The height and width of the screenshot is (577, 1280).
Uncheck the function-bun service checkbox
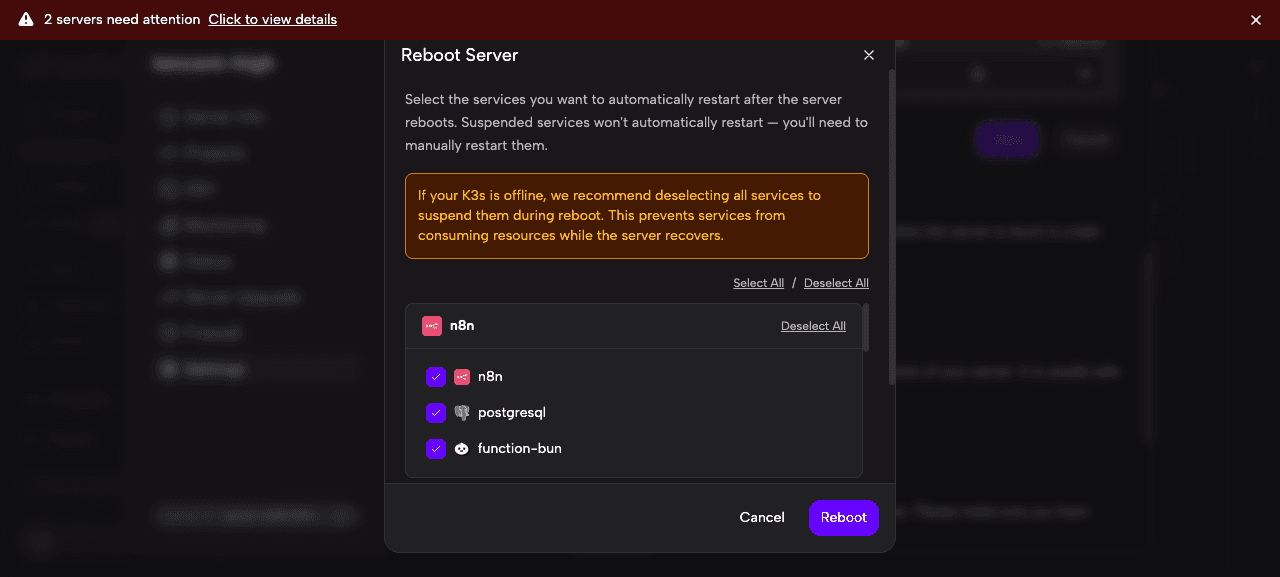click(x=435, y=449)
